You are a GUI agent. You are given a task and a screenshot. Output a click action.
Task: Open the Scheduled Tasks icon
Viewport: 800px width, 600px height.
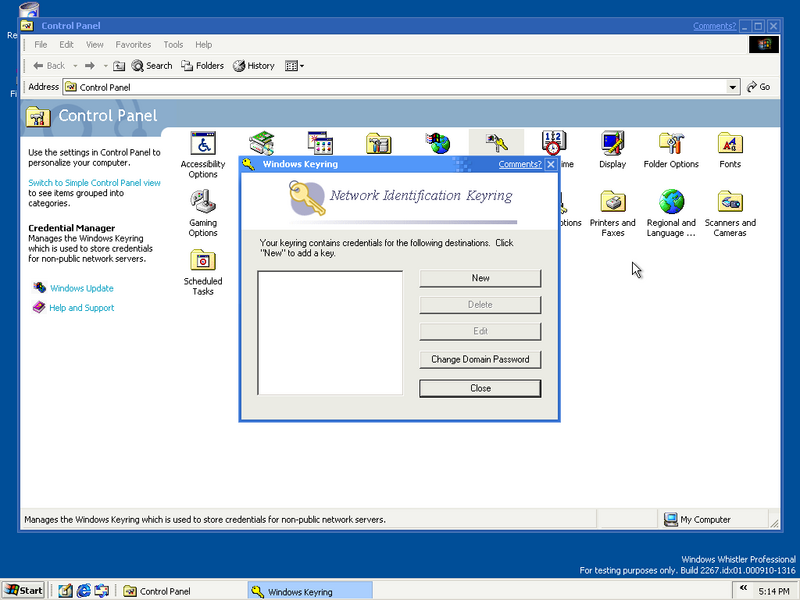click(203, 272)
